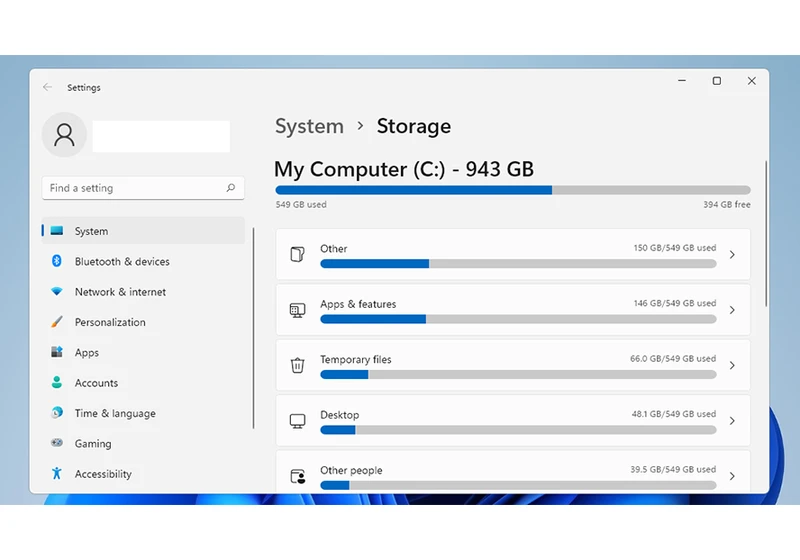
Task: Click the main content vertical scrollbar
Action: [766, 234]
